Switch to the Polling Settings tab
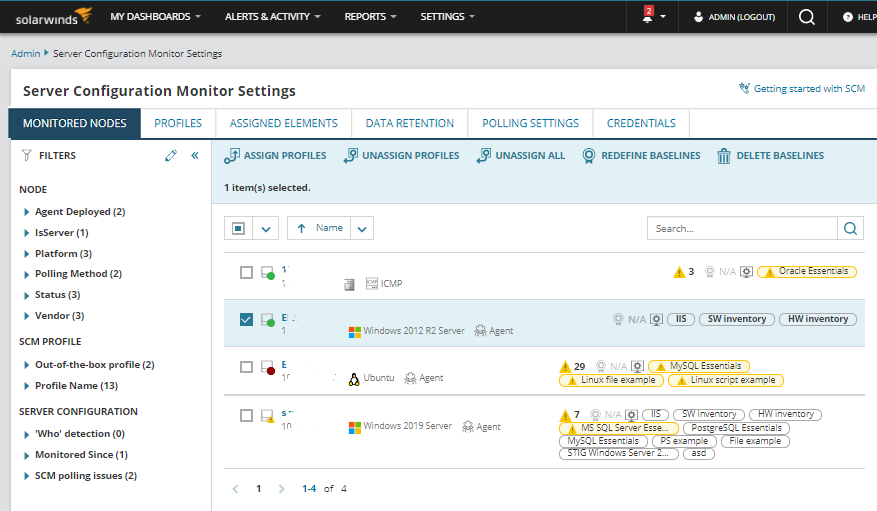This screenshot has height=511, width=877. 530,123
